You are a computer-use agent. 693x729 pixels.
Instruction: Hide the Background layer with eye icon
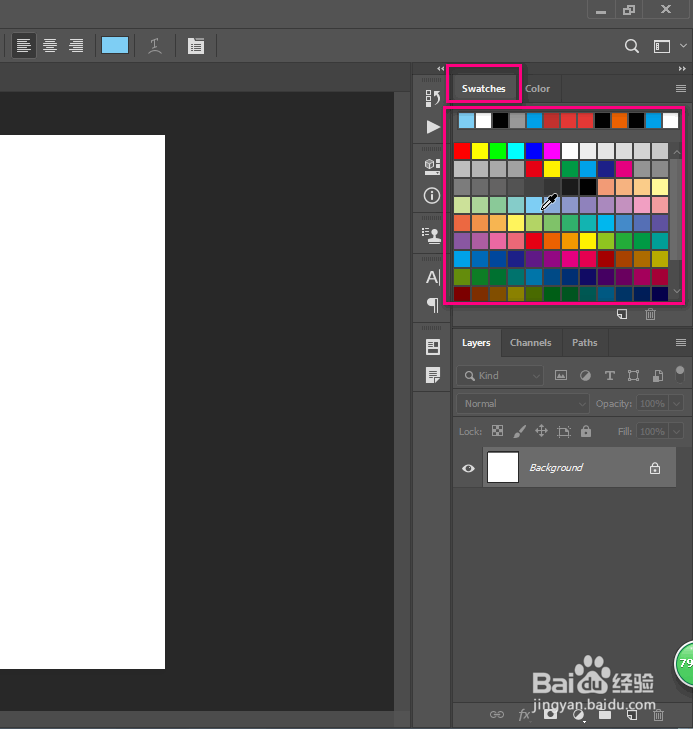click(469, 468)
